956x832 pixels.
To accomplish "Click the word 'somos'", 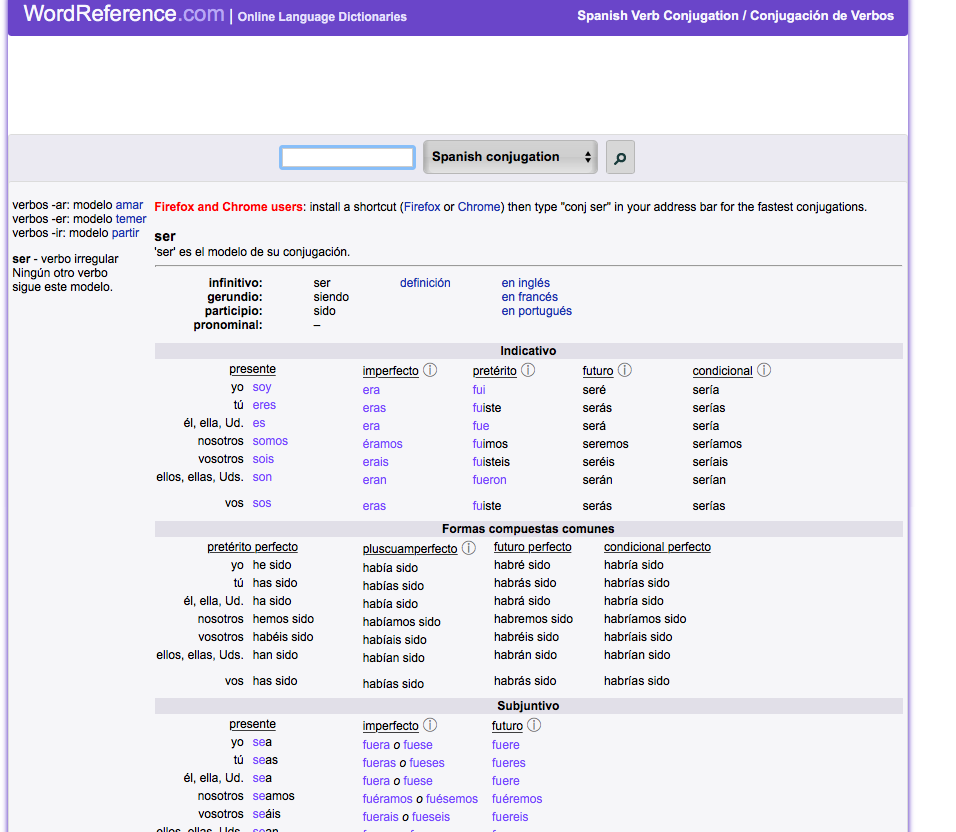I will (x=270, y=441).
